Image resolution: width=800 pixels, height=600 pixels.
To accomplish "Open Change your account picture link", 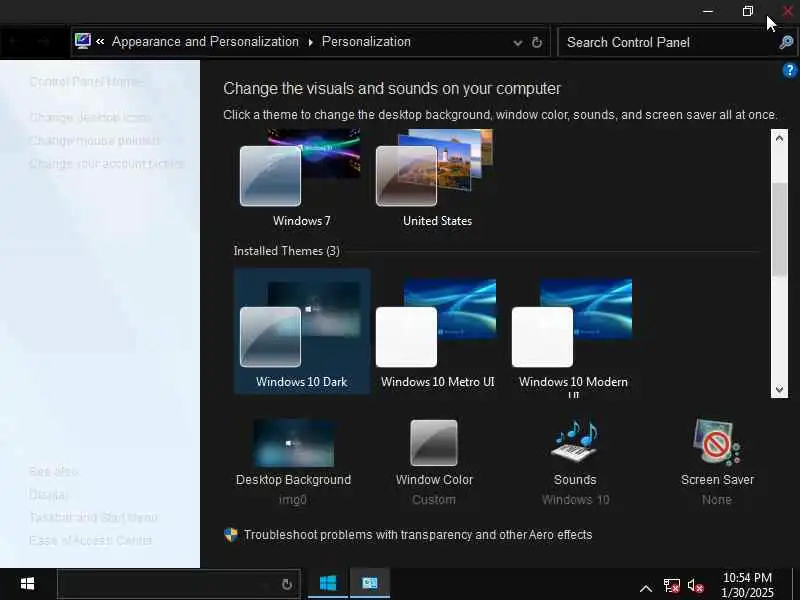I will [107, 164].
